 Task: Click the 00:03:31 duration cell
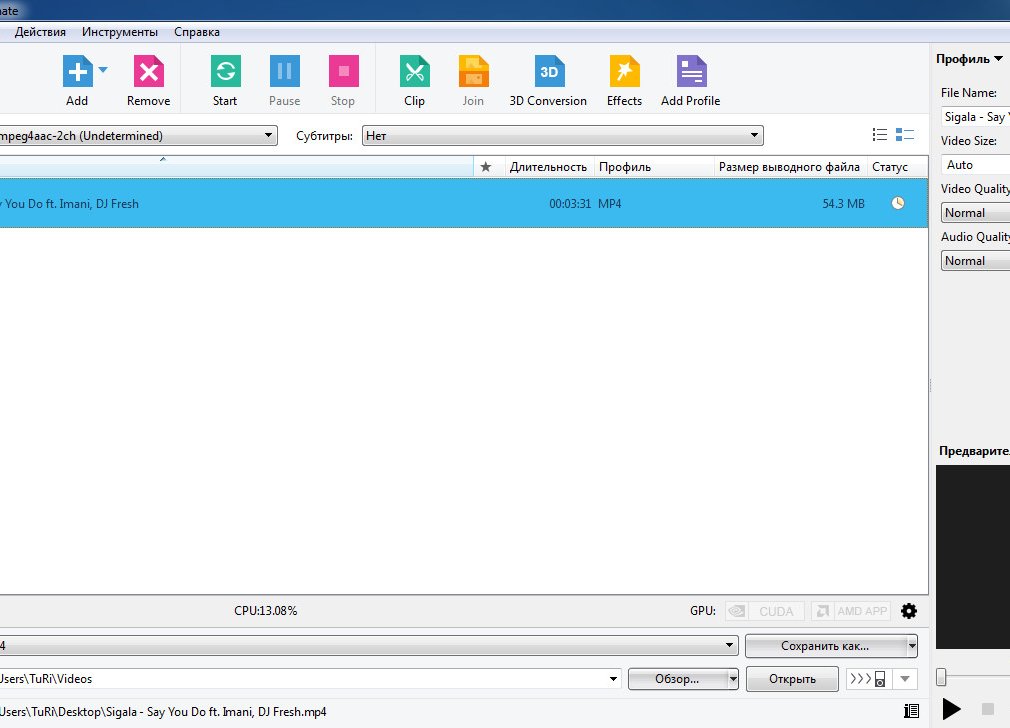click(x=570, y=204)
